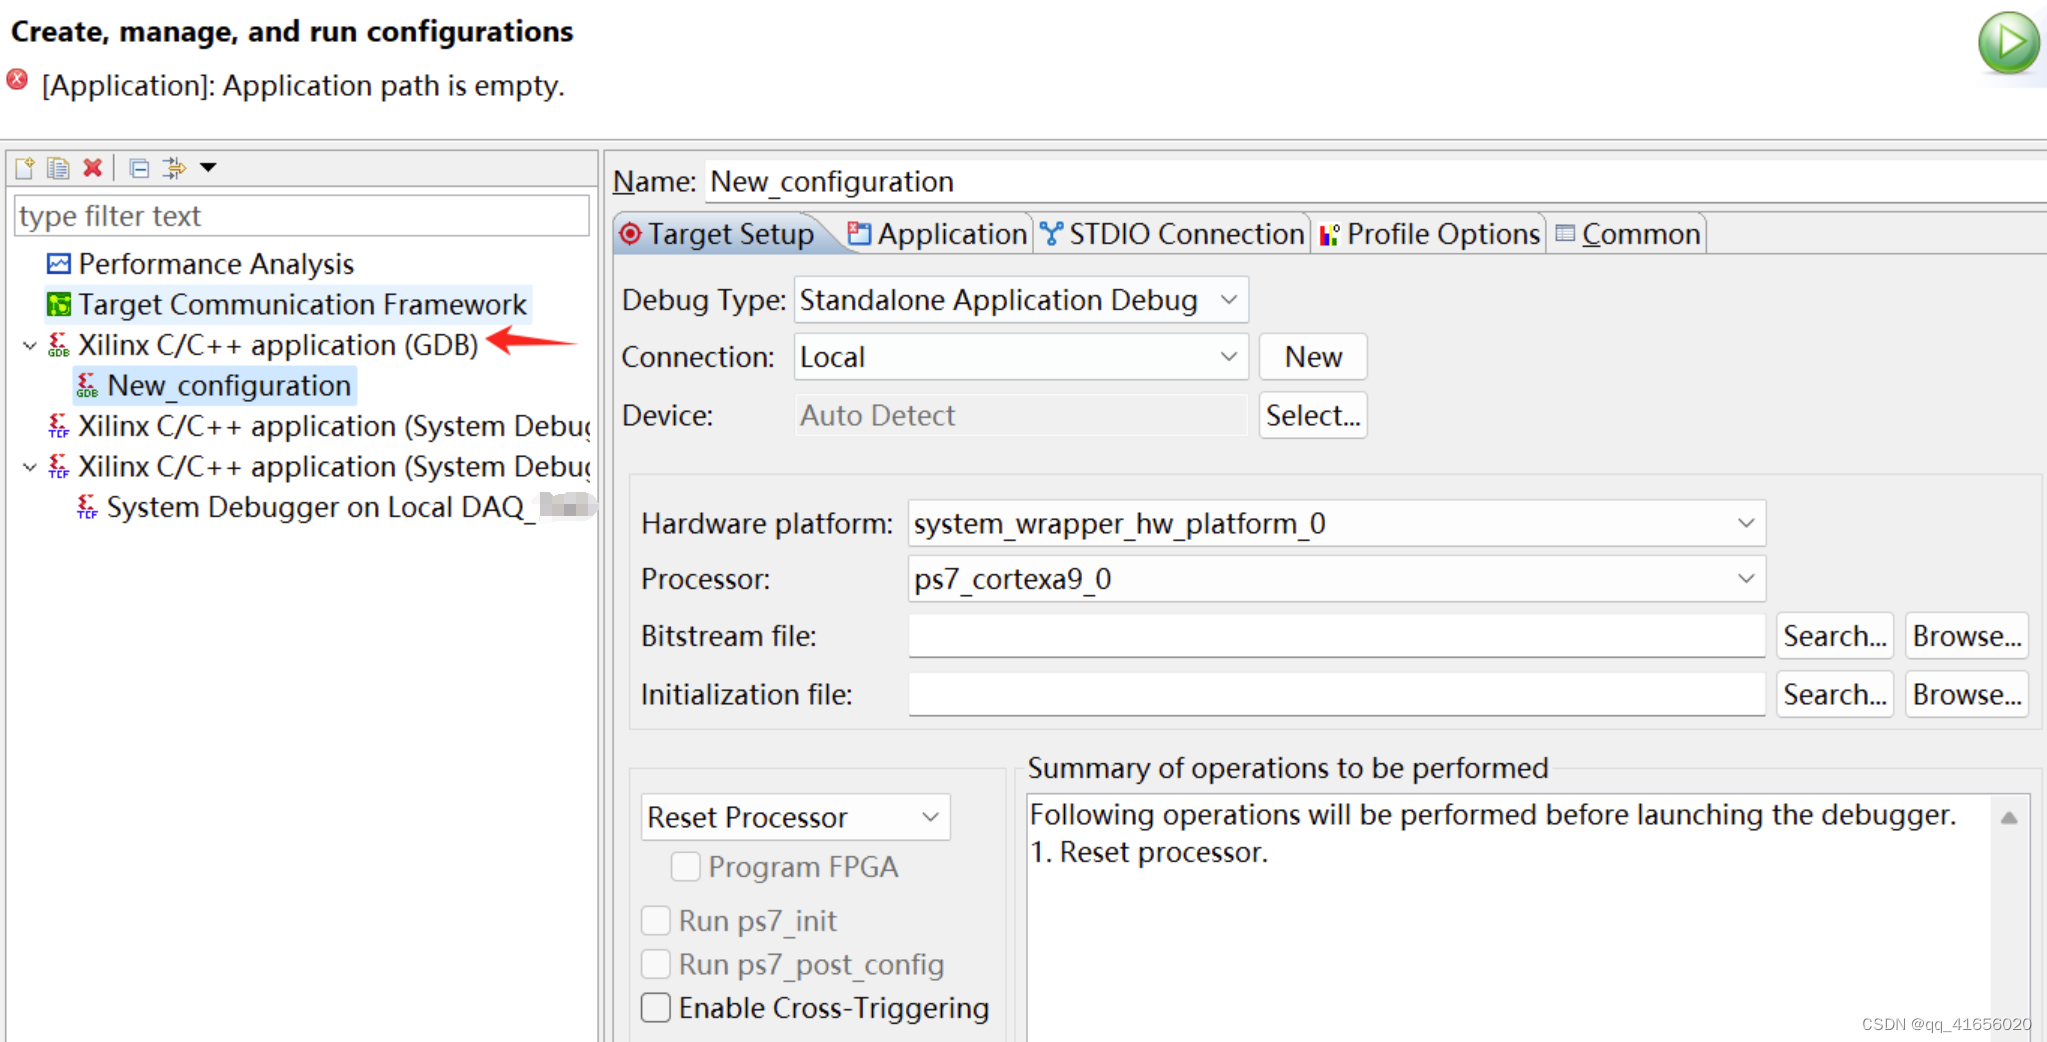The height and width of the screenshot is (1042, 2047).
Task: Click the New button next to Connection
Action: click(1312, 356)
